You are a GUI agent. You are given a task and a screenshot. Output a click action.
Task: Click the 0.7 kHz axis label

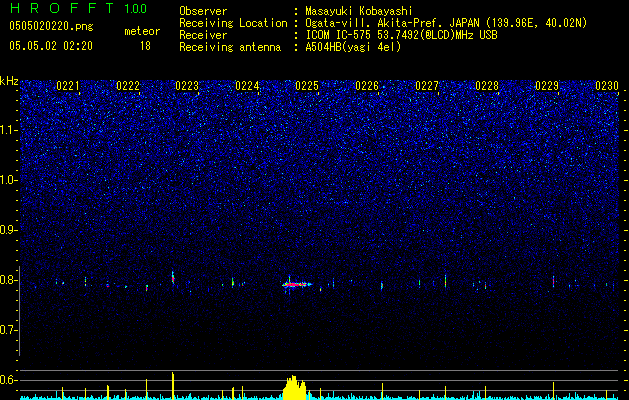(x=8, y=330)
